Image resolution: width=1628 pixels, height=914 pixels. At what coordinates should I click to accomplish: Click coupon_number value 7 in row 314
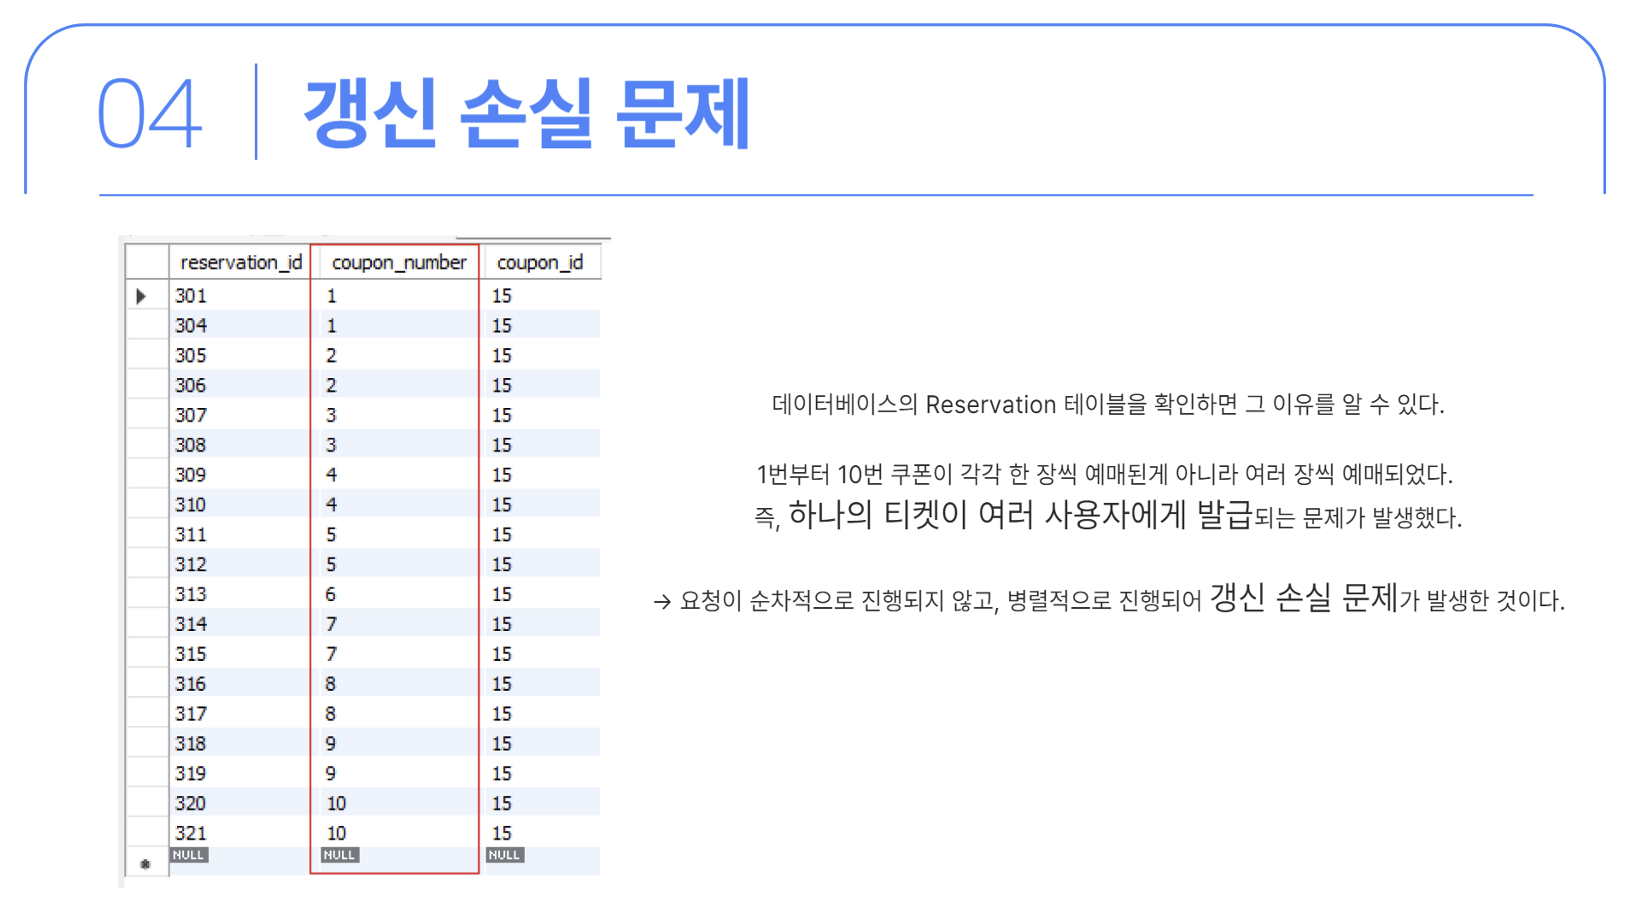tap(331, 624)
